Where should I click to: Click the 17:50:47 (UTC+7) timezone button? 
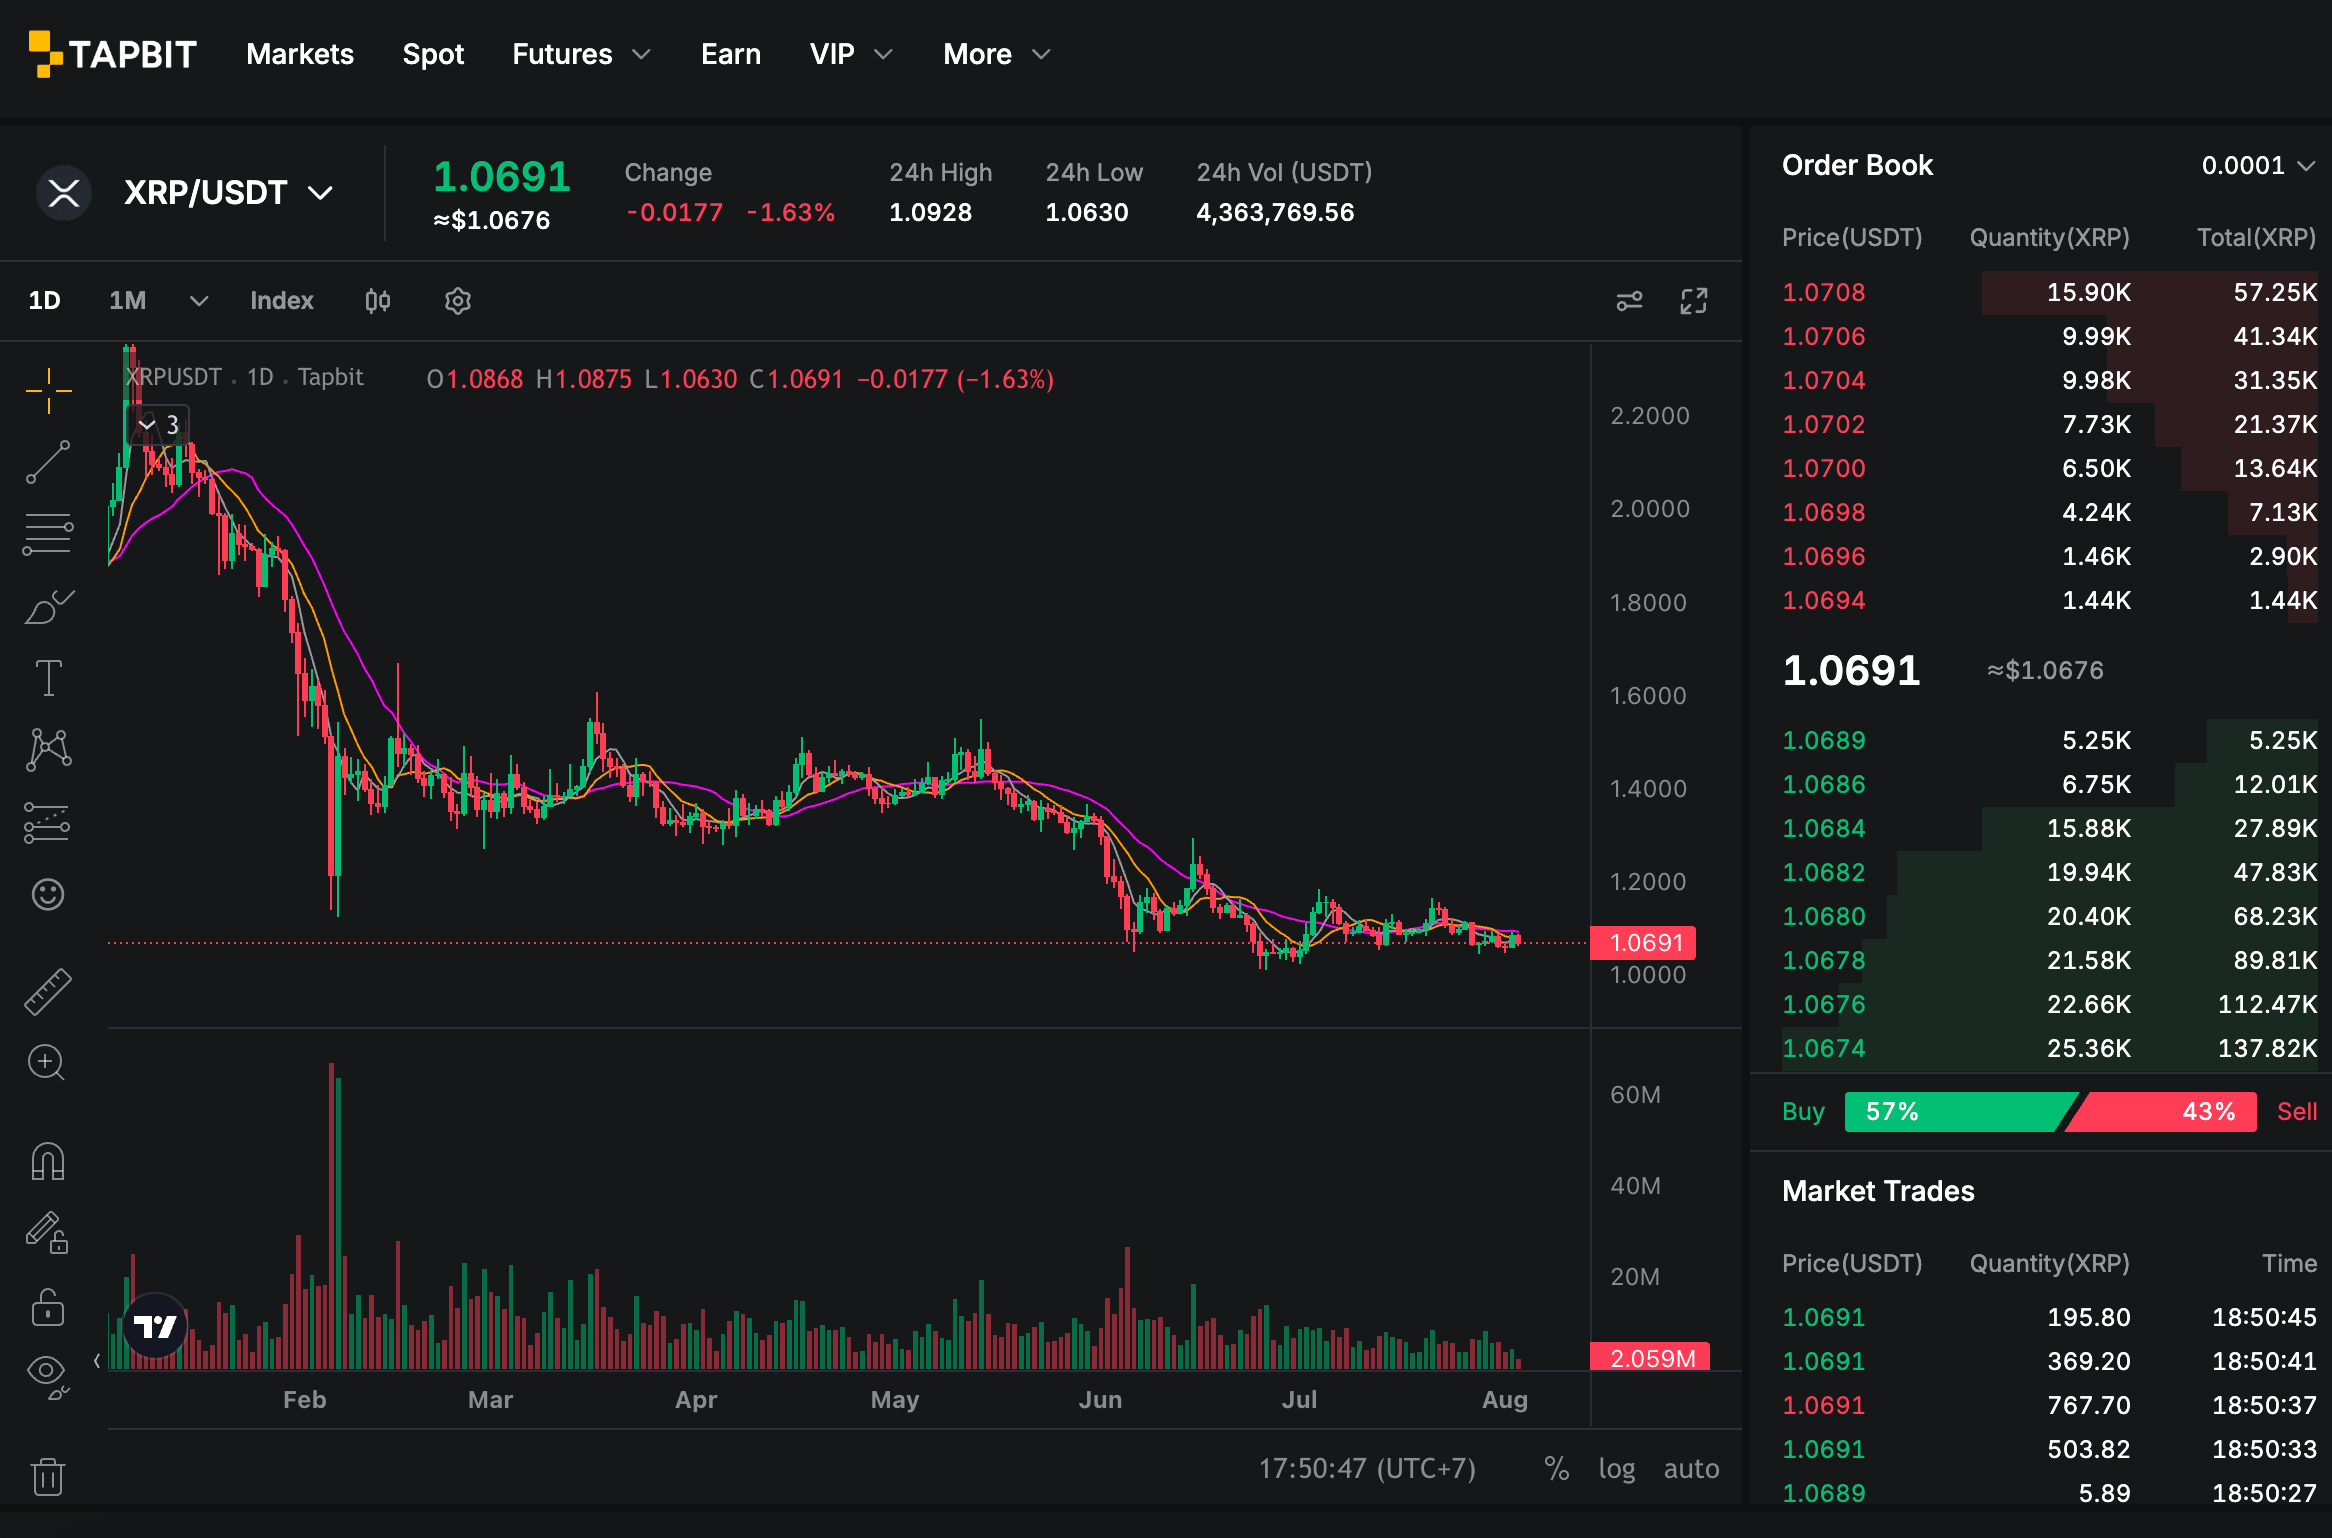pyautogui.click(x=1367, y=1468)
